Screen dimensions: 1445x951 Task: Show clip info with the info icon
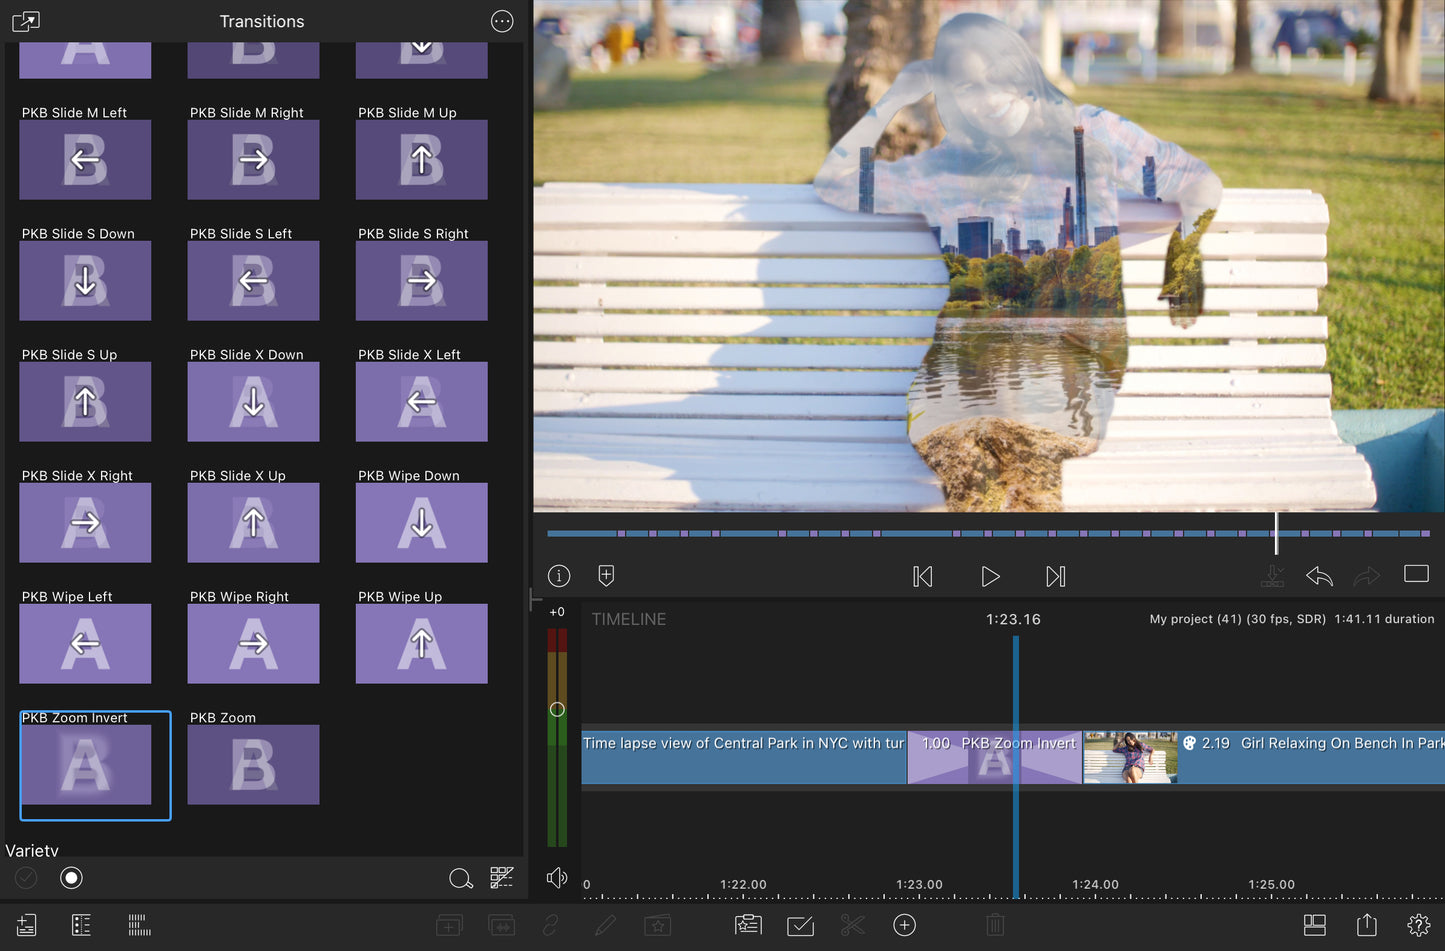pyautogui.click(x=559, y=576)
